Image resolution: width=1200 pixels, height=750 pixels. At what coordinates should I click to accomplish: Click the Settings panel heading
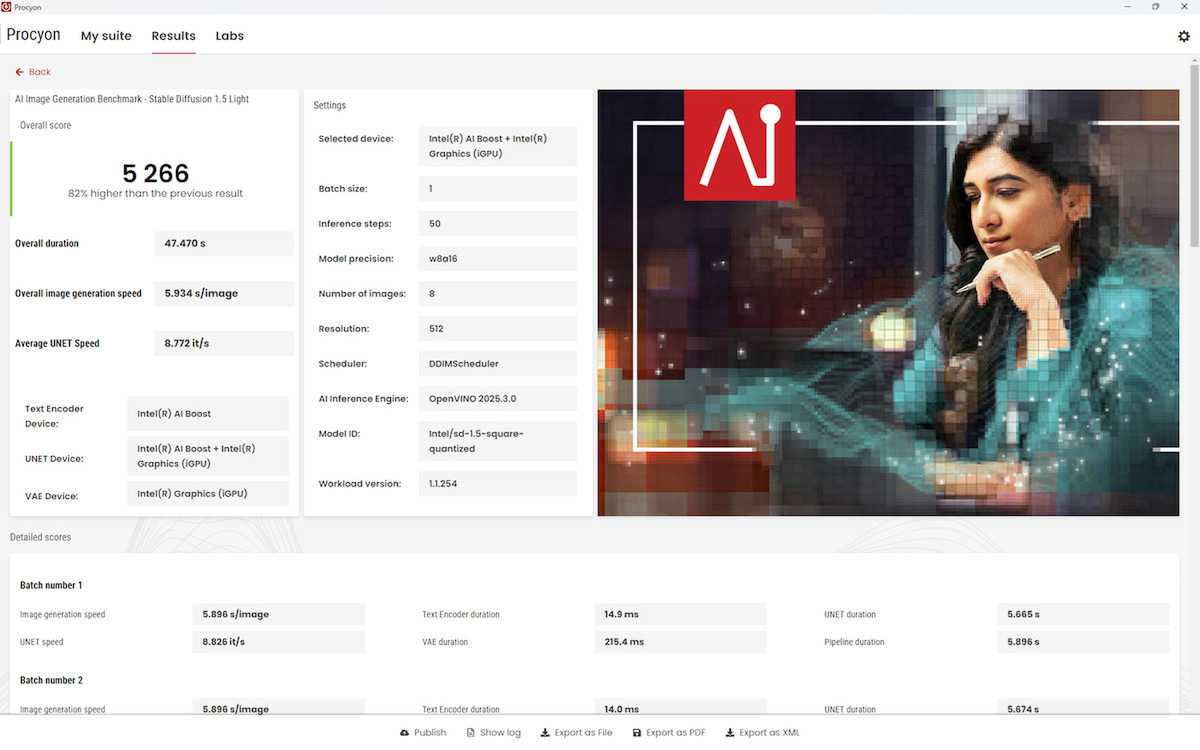coord(330,105)
